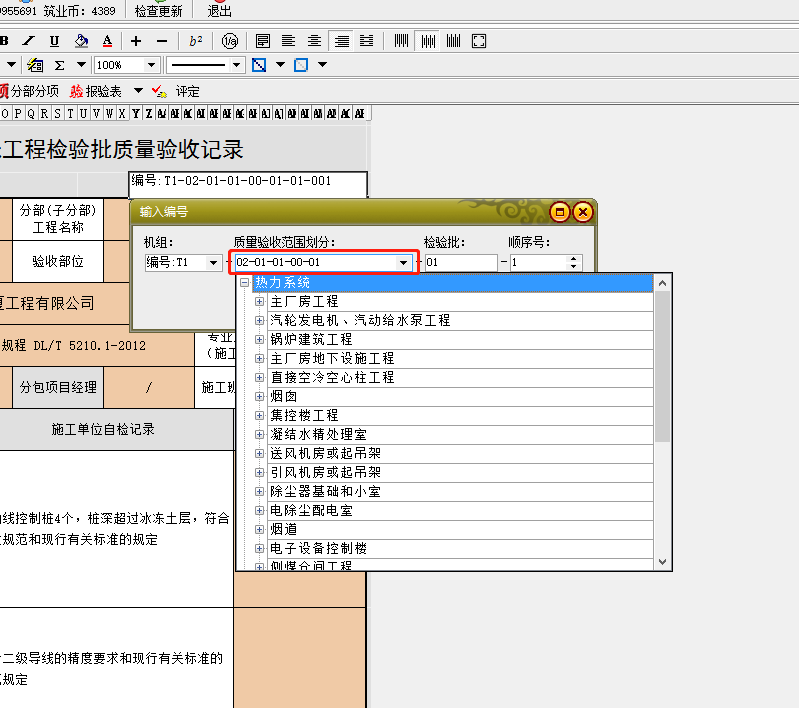Click the plus increase icon
799x708 pixels.
tap(136, 41)
